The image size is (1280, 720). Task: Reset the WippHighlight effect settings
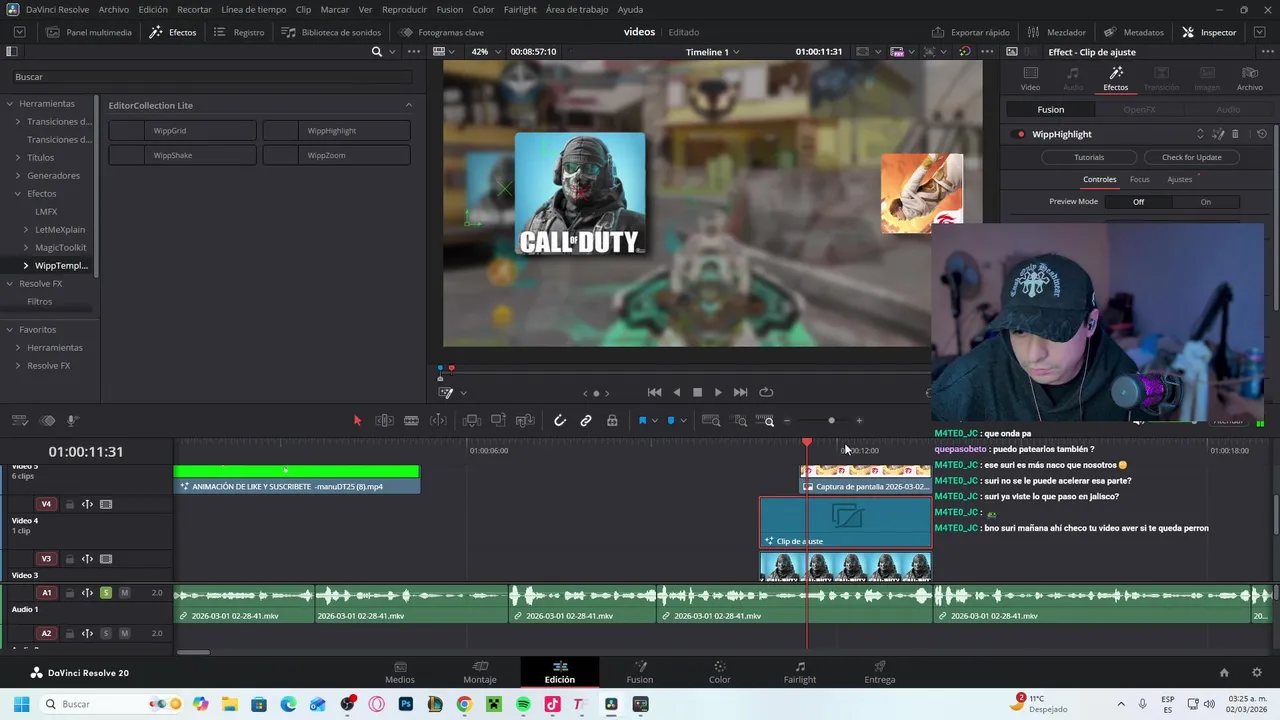click(1262, 134)
